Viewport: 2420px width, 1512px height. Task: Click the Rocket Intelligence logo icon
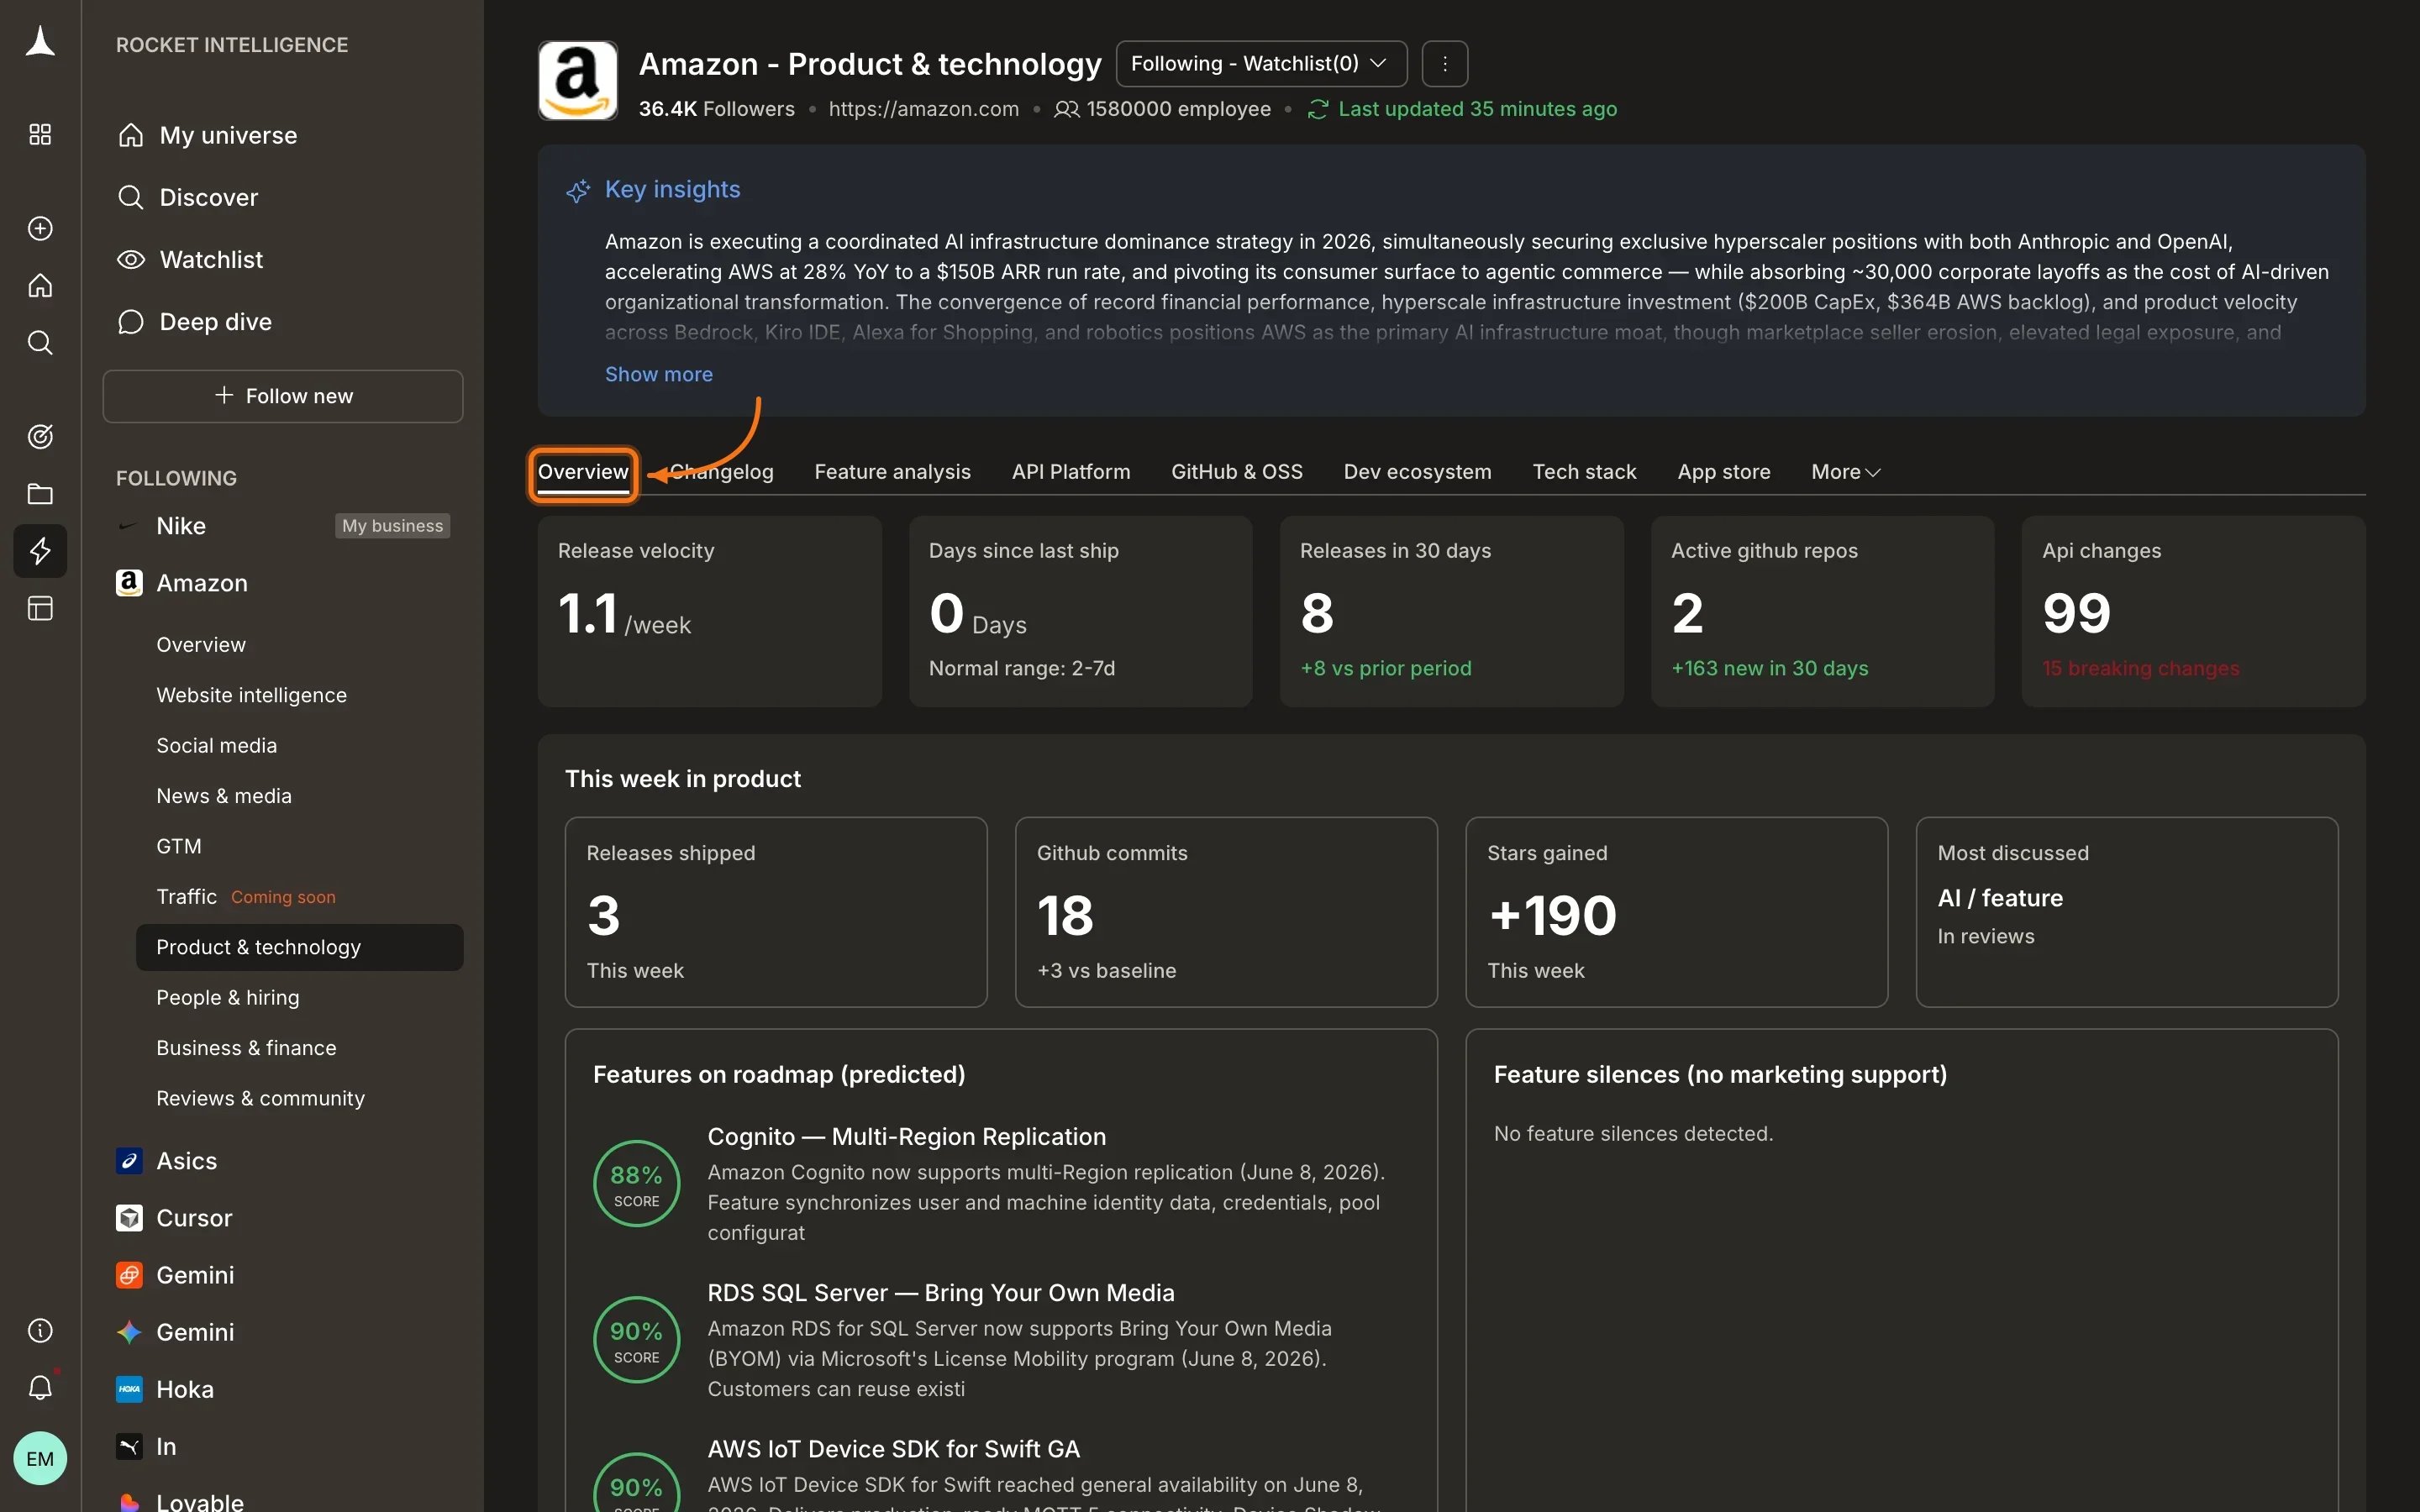click(40, 42)
